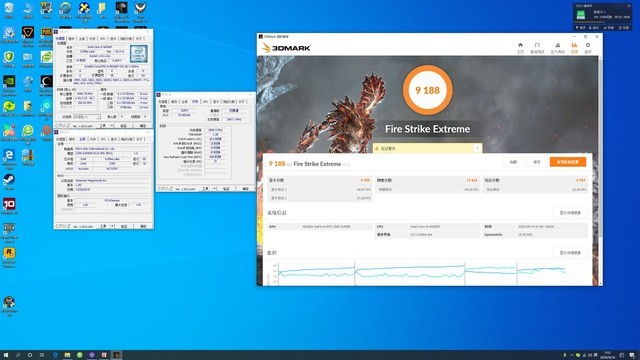This screenshot has height=360, width=640.
Task: Click the Windows Start button on the taskbar
Action: point(6,355)
